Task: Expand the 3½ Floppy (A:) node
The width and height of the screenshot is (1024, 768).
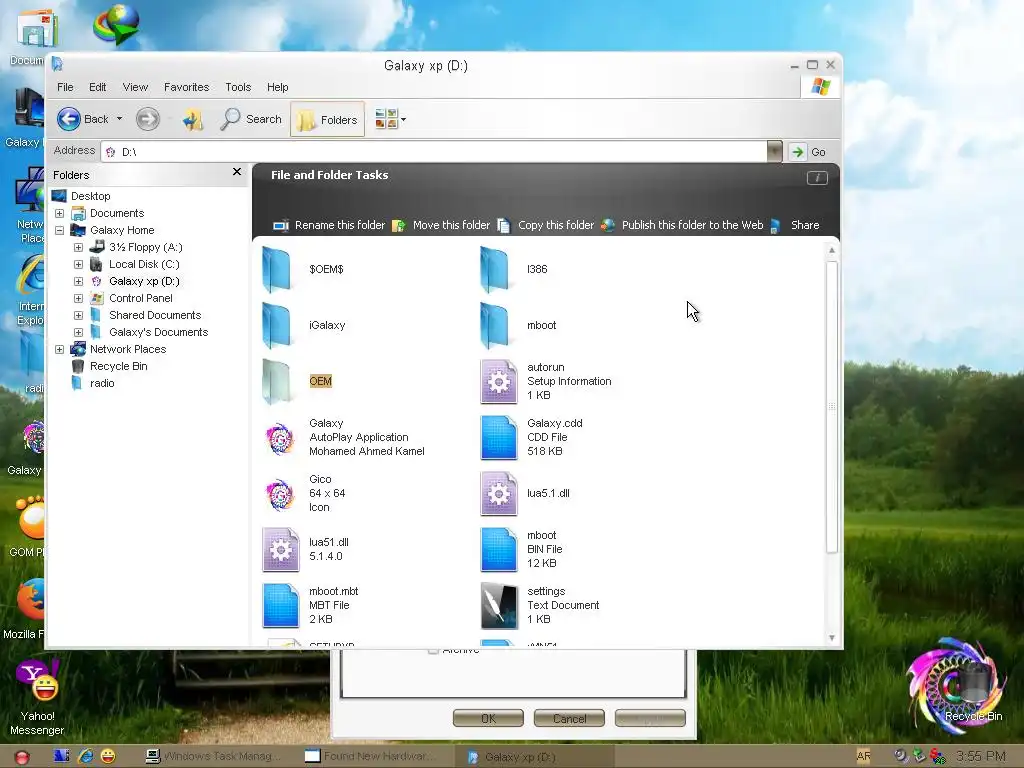Action: coord(78,248)
